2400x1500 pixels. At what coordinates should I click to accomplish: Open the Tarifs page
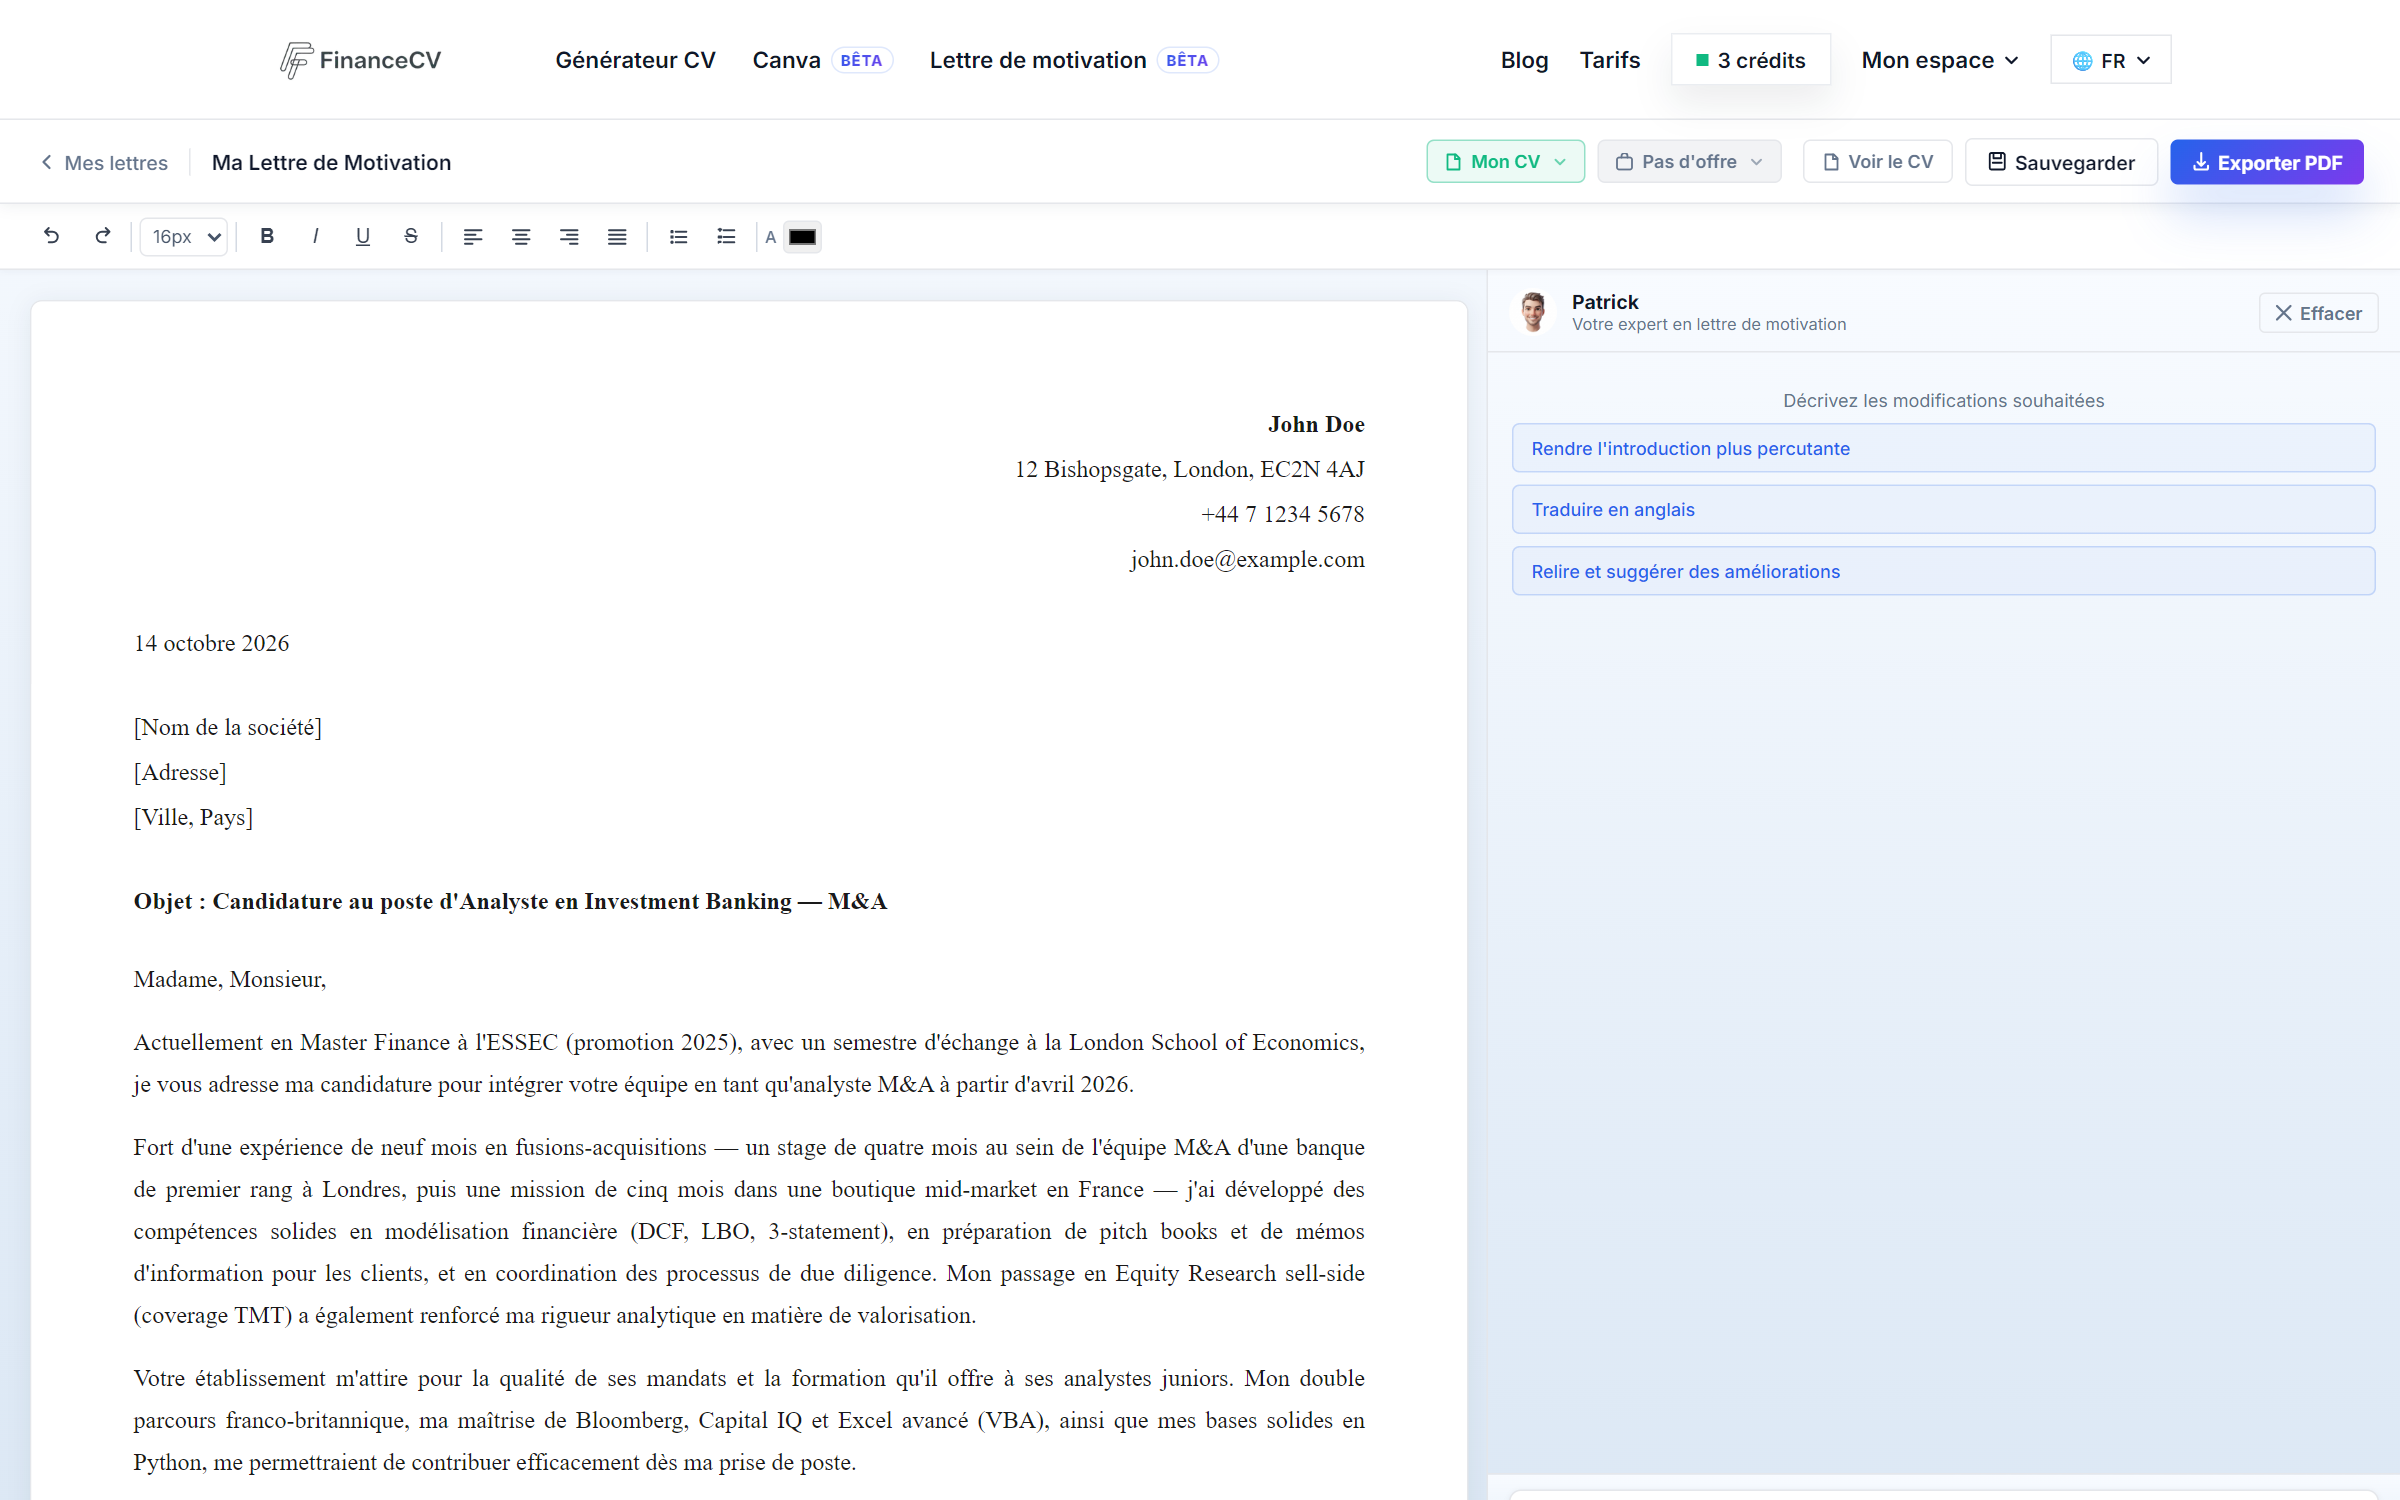tap(1610, 60)
